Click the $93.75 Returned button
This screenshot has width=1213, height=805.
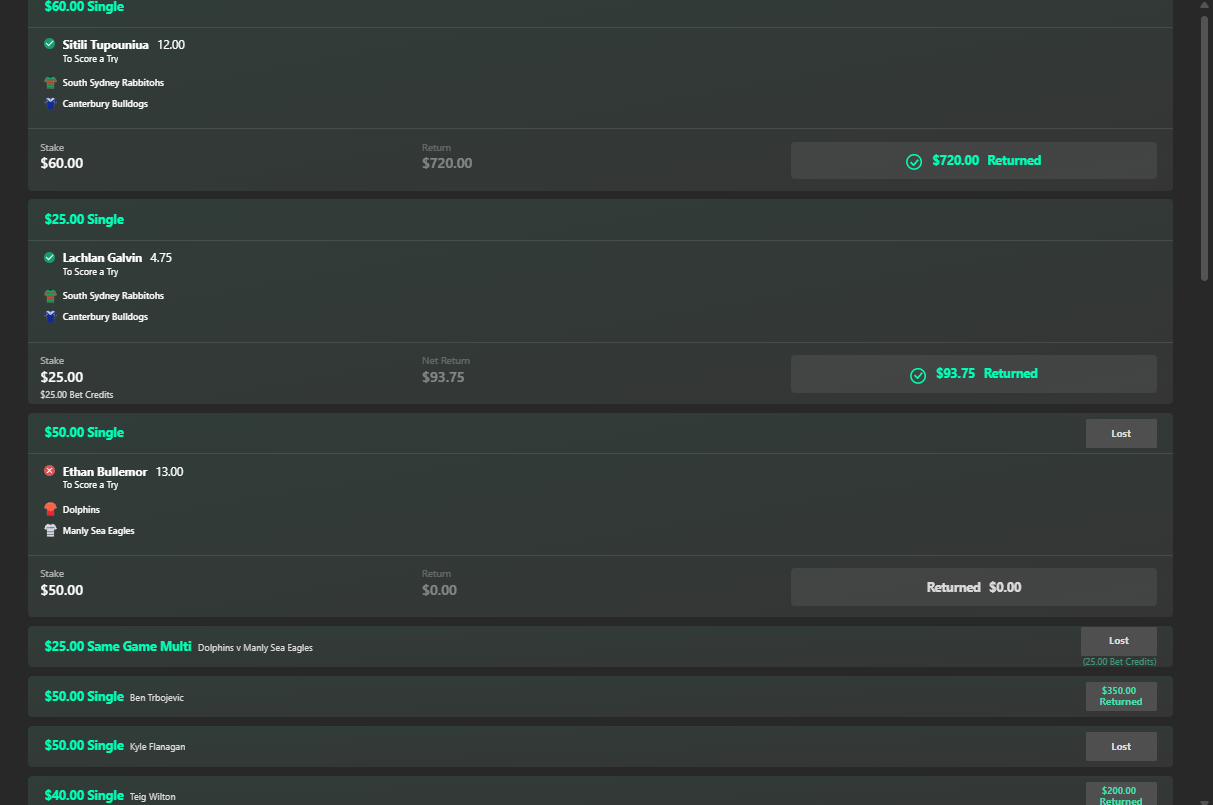pos(974,373)
